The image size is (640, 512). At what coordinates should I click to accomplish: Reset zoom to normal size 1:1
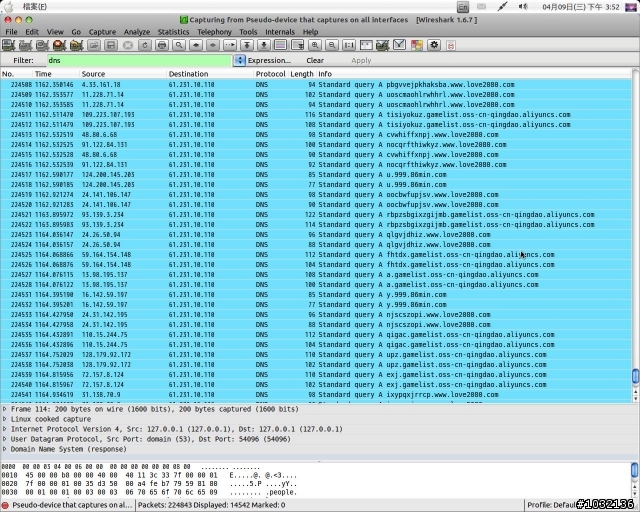click(349, 45)
